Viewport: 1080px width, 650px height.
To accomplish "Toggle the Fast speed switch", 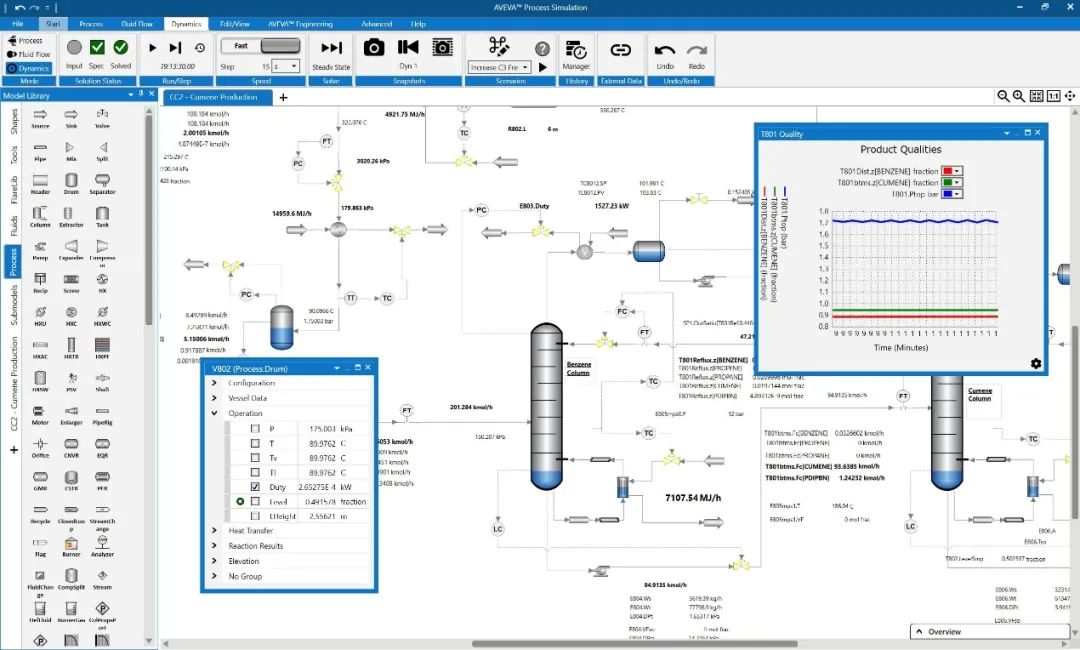I will 280,45.
